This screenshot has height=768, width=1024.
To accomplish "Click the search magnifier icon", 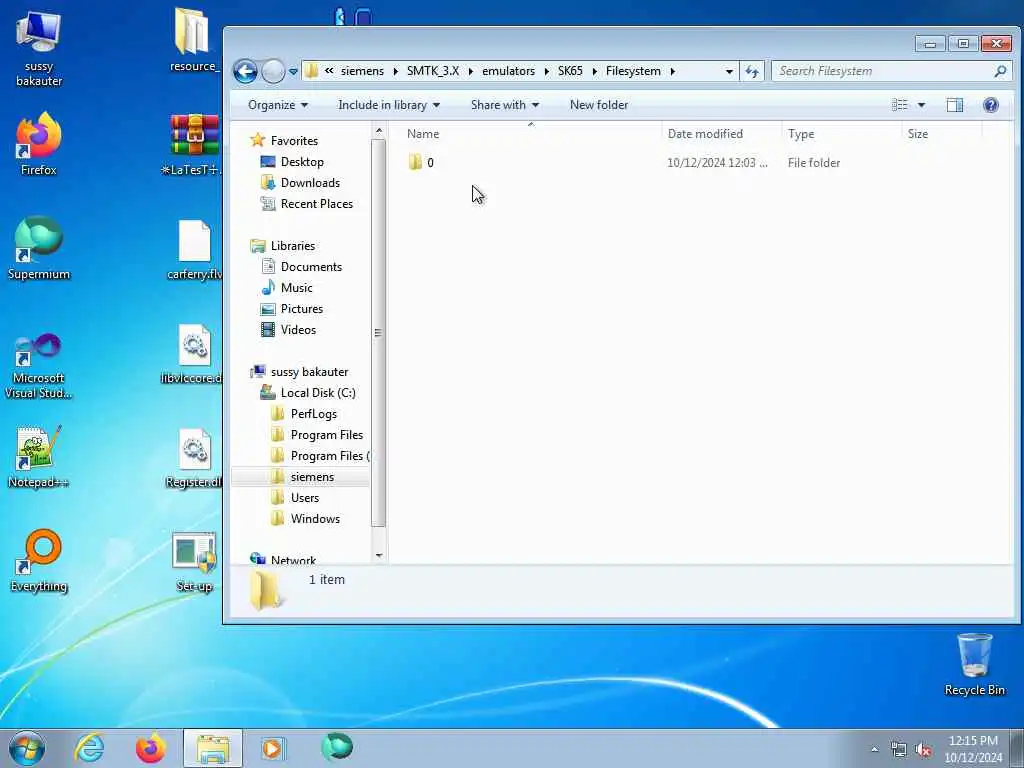I will coord(1000,71).
